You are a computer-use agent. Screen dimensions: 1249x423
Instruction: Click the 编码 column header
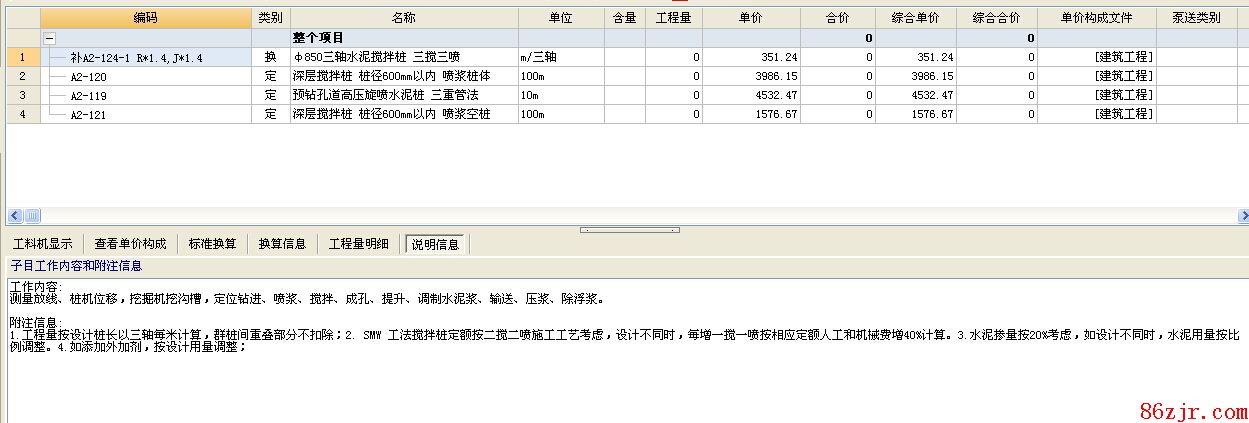coord(145,18)
